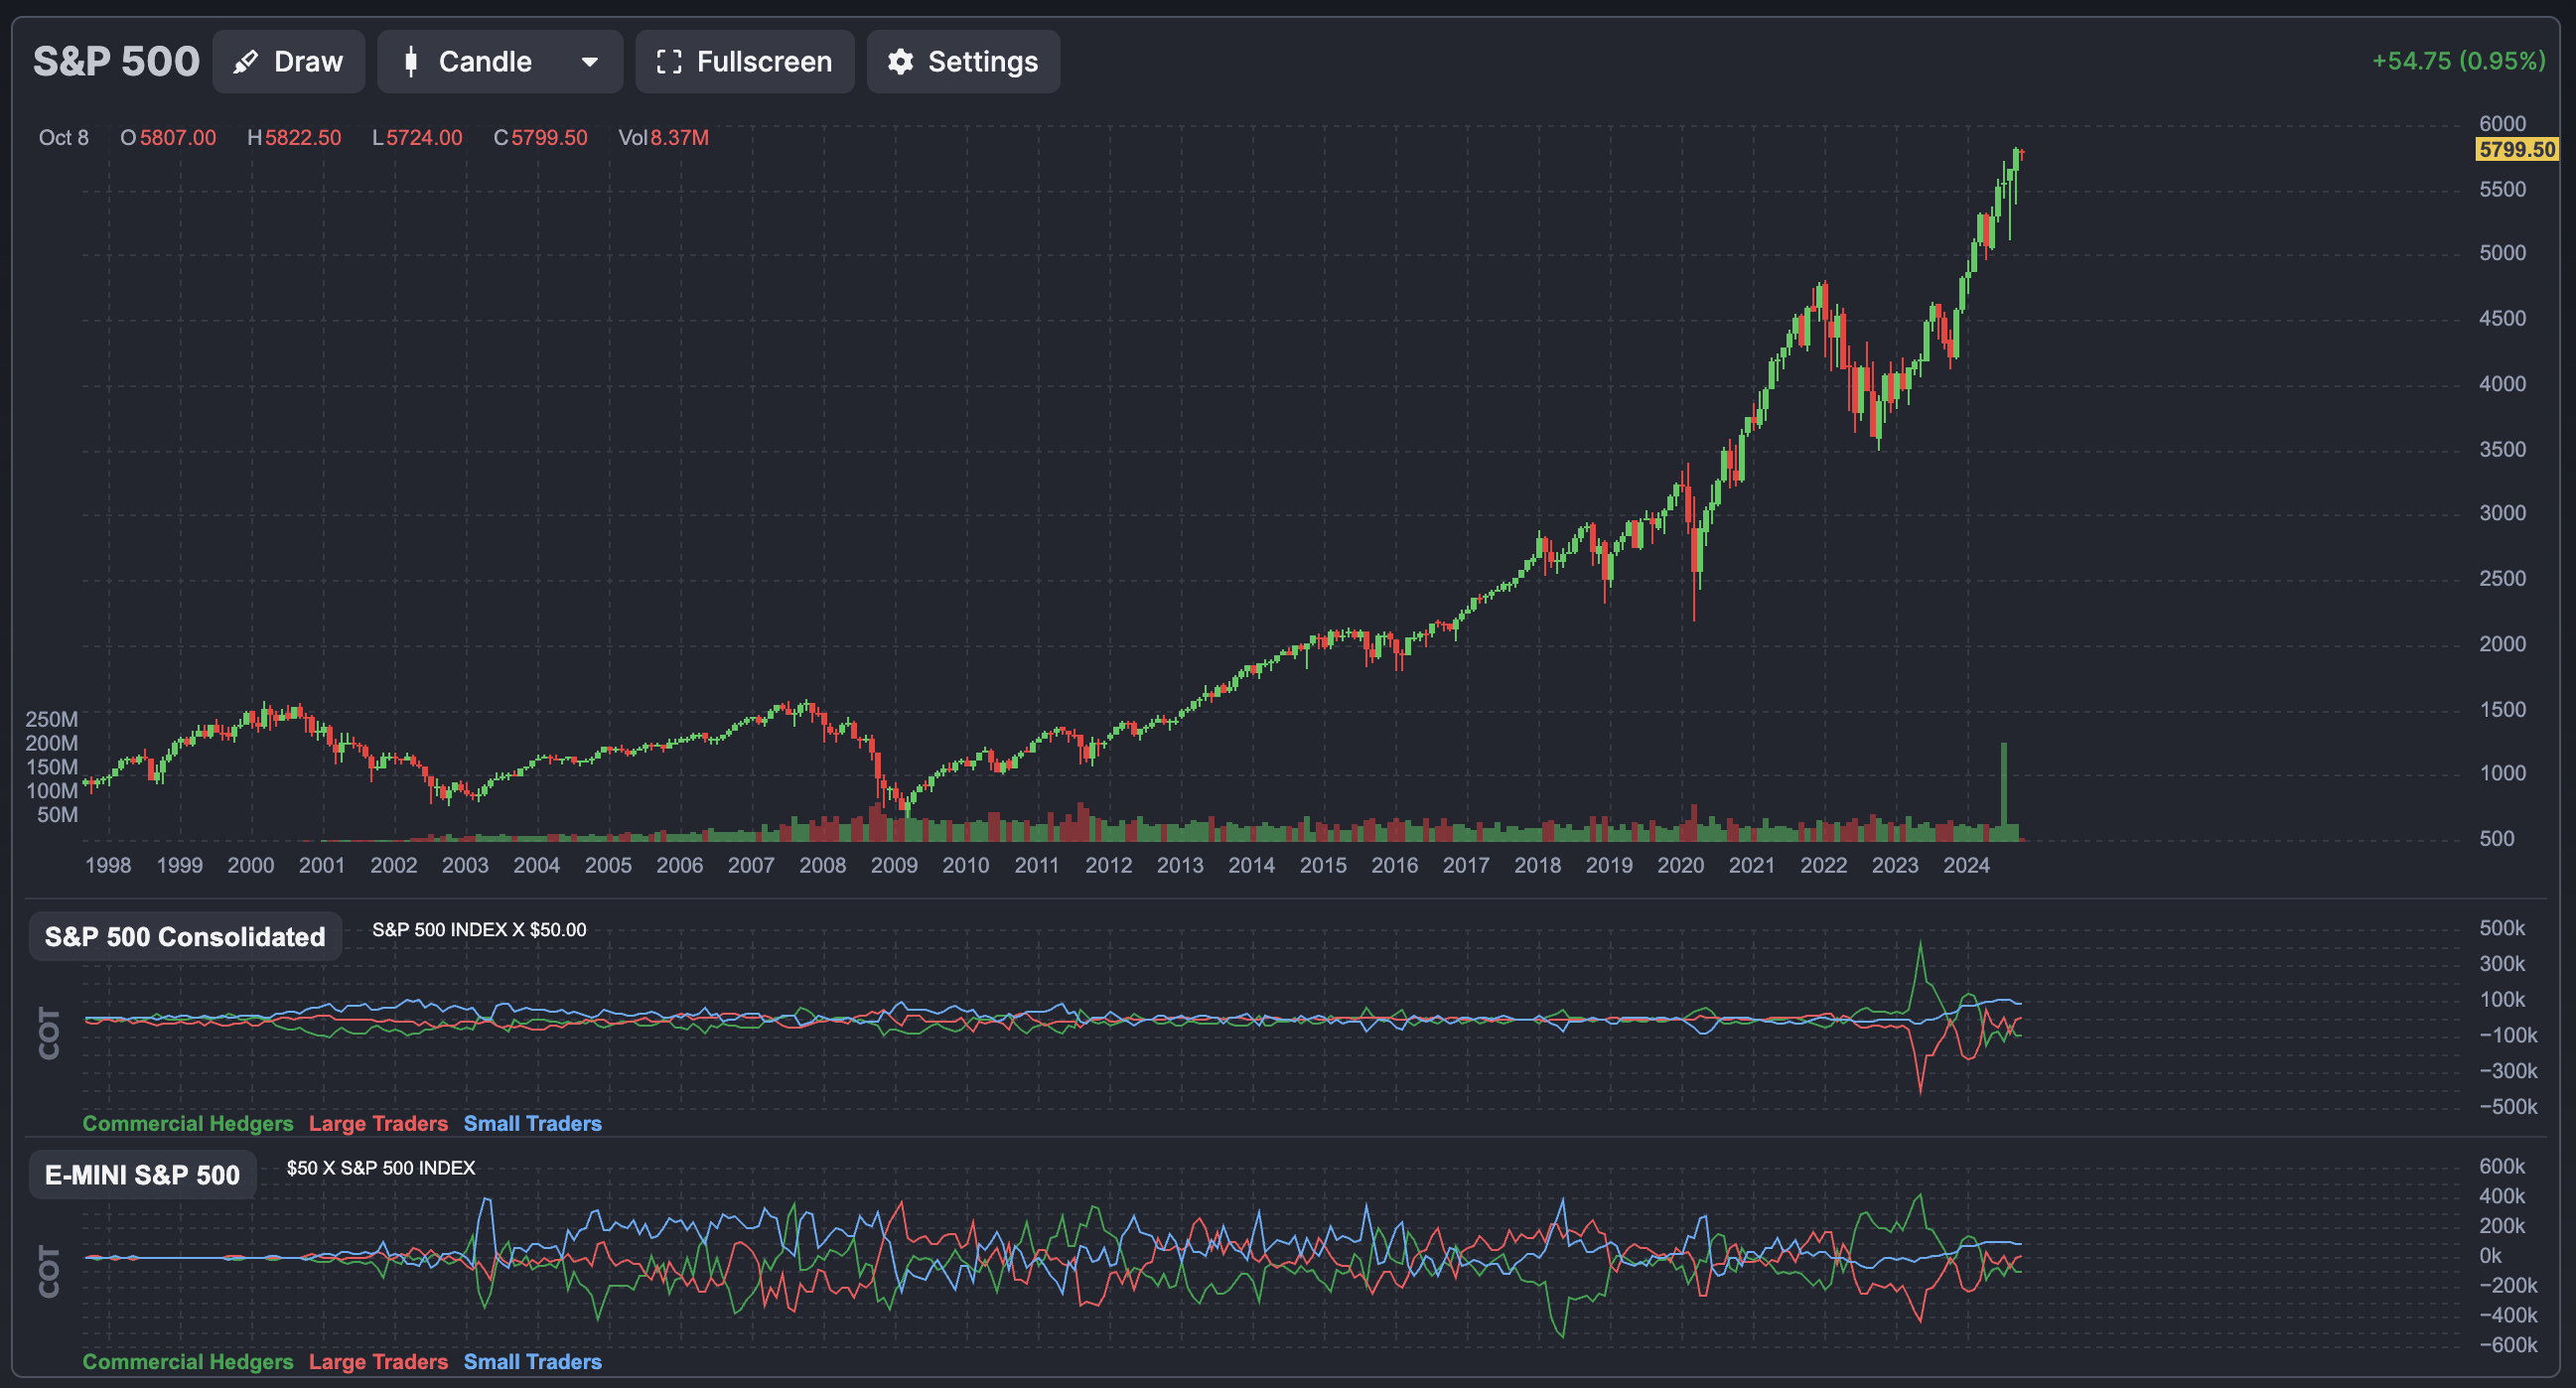Enter Fullscreen mode via text label
2576x1388 pixels.
(764, 62)
